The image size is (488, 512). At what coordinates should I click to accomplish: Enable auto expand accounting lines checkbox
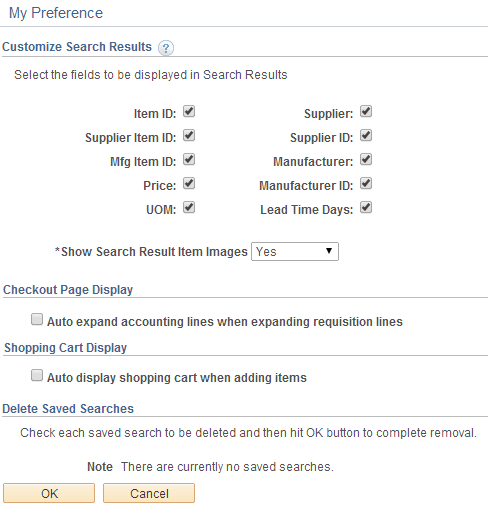[x=37, y=319]
